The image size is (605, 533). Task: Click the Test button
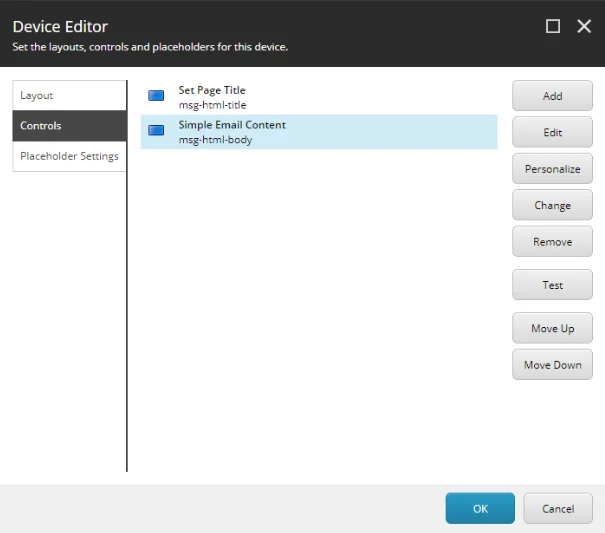pos(552,285)
